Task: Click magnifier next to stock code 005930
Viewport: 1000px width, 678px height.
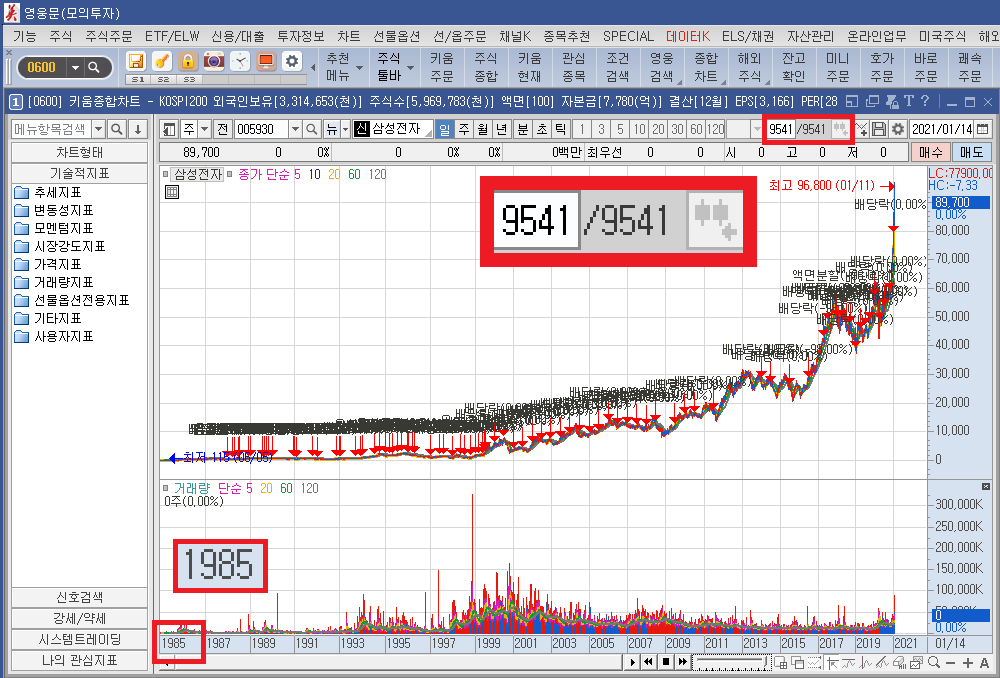Action: 311,129
